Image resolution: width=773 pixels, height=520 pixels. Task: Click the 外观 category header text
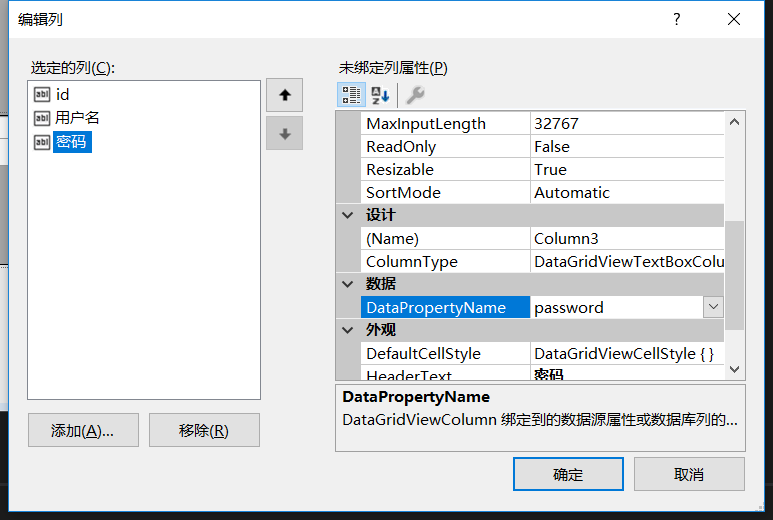[x=380, y=330]
